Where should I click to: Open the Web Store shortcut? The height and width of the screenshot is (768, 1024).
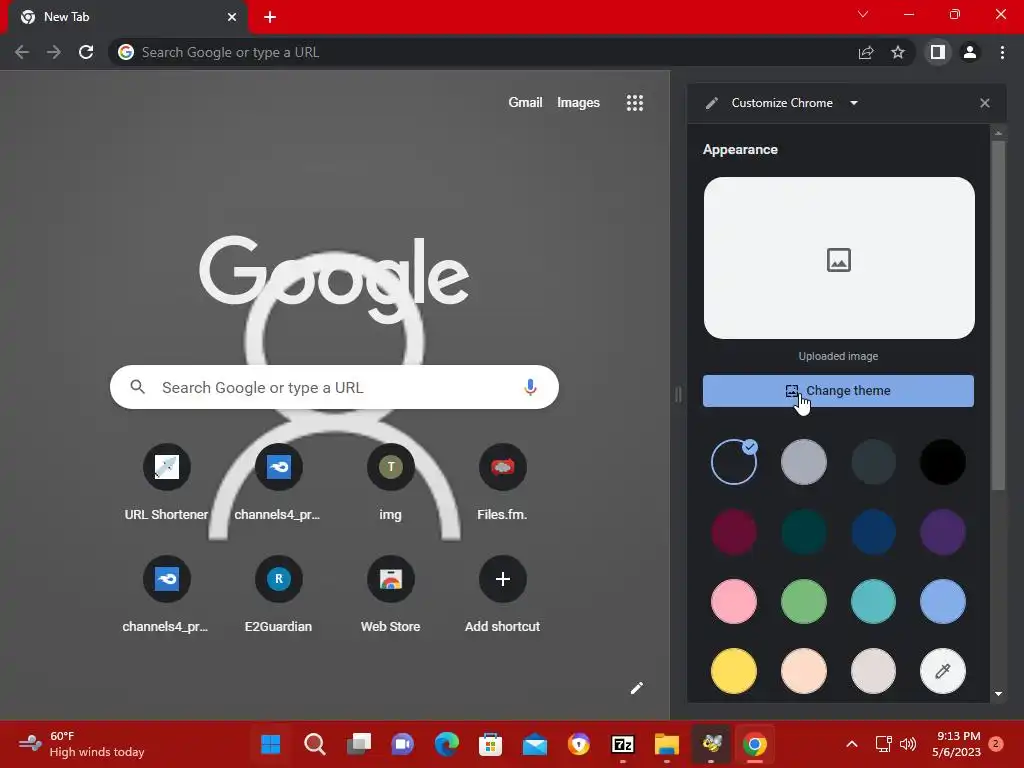point(391,594)
